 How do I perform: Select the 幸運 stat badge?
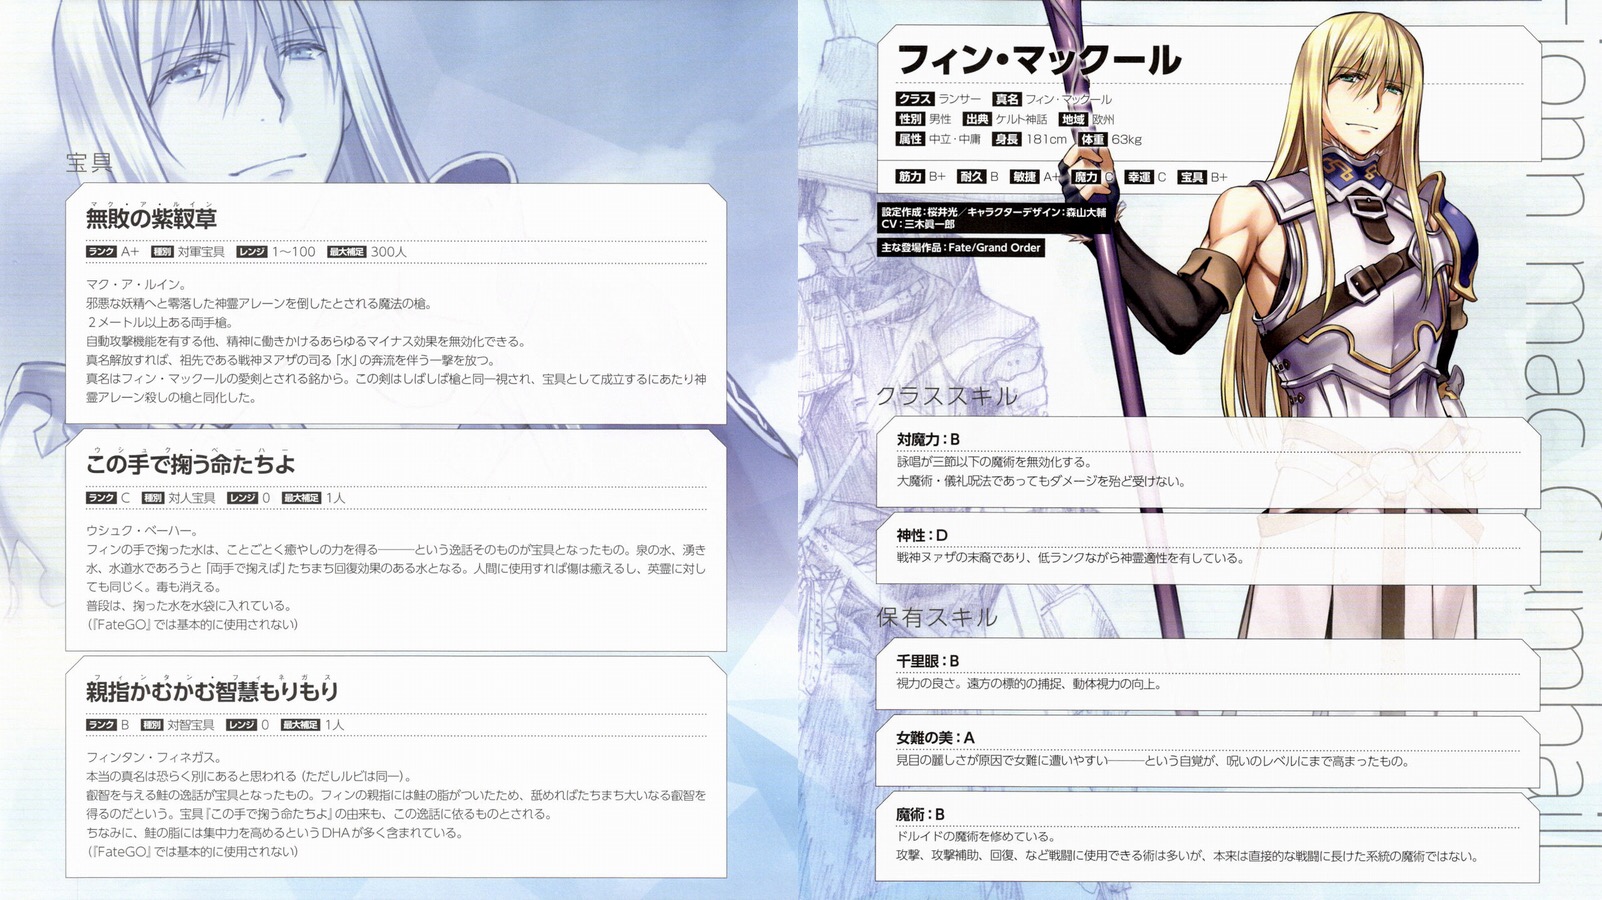pos(1139,177)
